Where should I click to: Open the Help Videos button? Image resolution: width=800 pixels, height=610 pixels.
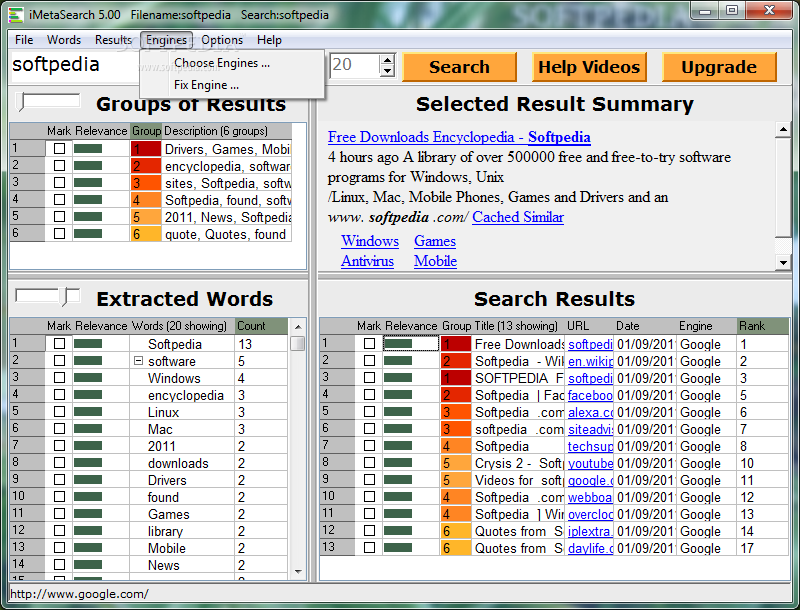pos(589,67)
